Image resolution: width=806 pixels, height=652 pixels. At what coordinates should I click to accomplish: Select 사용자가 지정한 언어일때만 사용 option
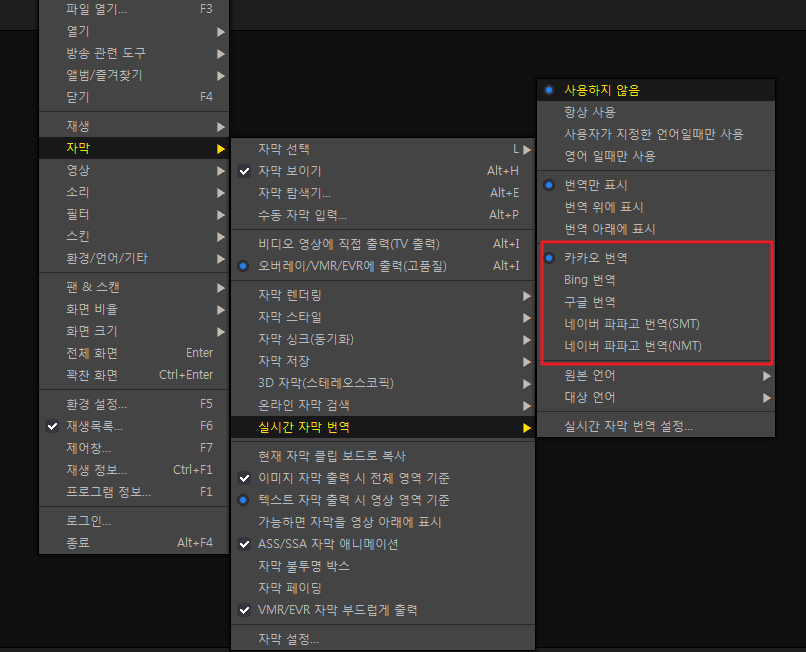point(656,135)
